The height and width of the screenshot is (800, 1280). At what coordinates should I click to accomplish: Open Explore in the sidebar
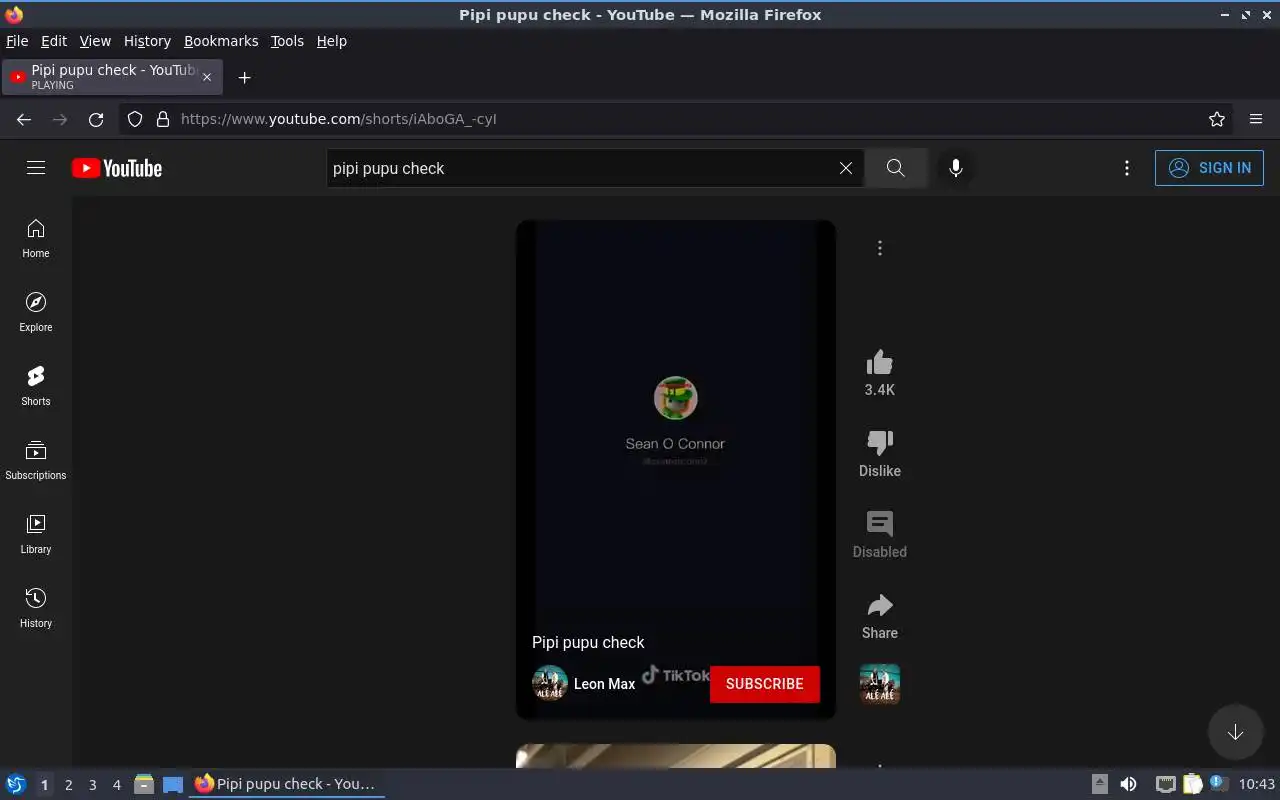point(36,313)
